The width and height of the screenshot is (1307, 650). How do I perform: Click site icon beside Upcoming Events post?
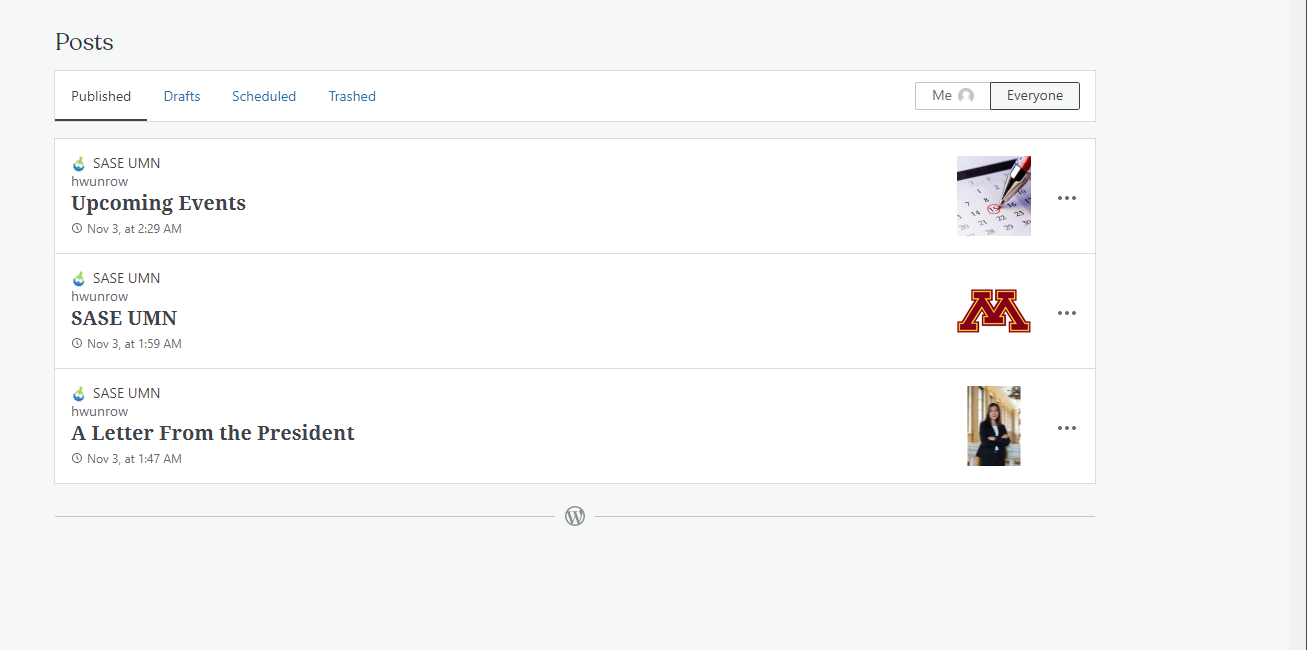[79, 164]
